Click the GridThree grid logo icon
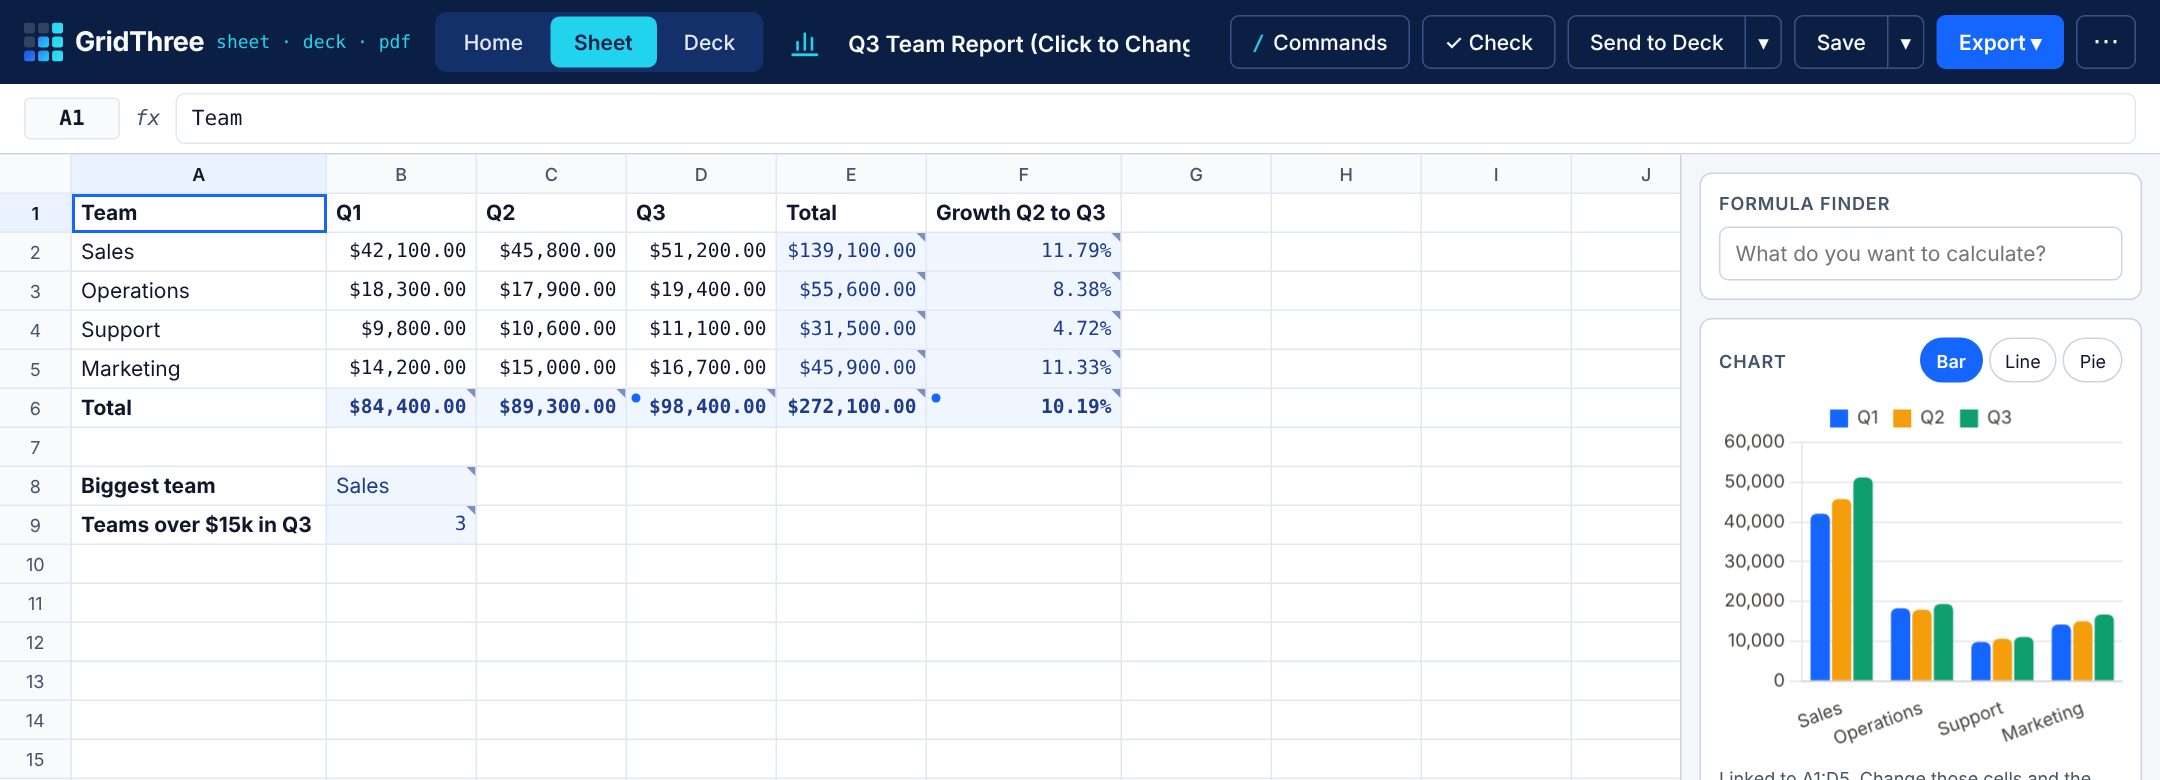The image size is (2160, 780). click(x=43, y=42)
